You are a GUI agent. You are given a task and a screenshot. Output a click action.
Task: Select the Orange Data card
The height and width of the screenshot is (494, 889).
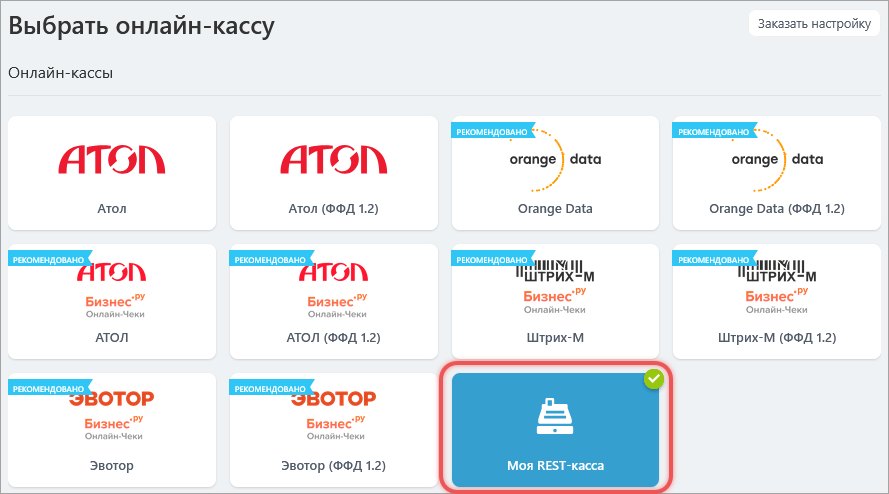555,173
